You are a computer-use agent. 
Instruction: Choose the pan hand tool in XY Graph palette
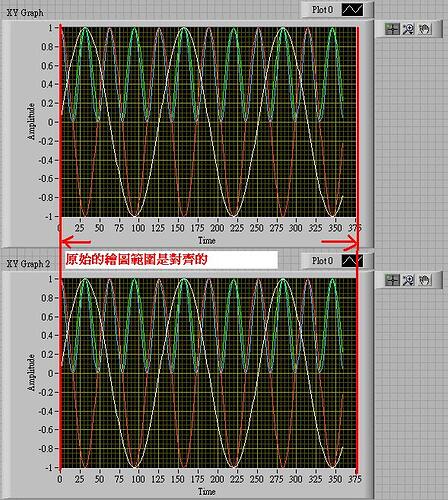[424, 29]
